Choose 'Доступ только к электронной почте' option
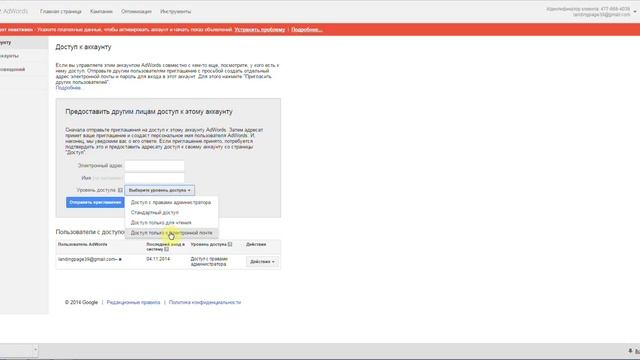This screenshot has height=360, width=640. point(171,233)
